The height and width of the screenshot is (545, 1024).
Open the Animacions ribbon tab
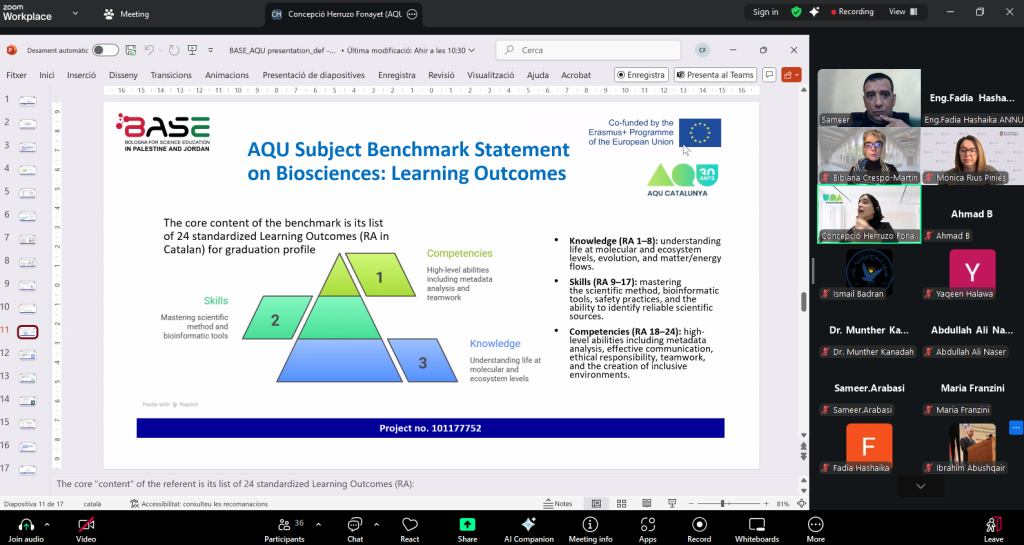click(x=226, y=75)
